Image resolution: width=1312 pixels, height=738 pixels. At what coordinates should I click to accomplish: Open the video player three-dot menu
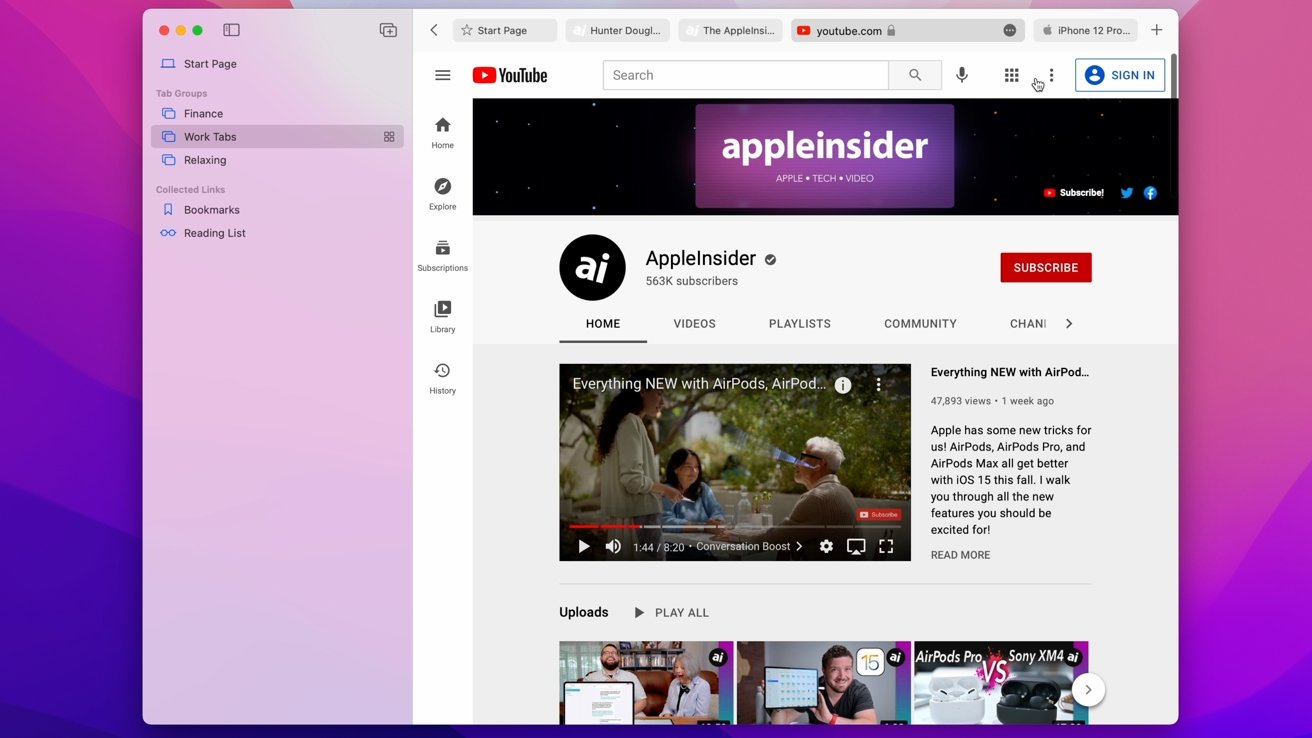pyautogui.click(x=879, y=385)
